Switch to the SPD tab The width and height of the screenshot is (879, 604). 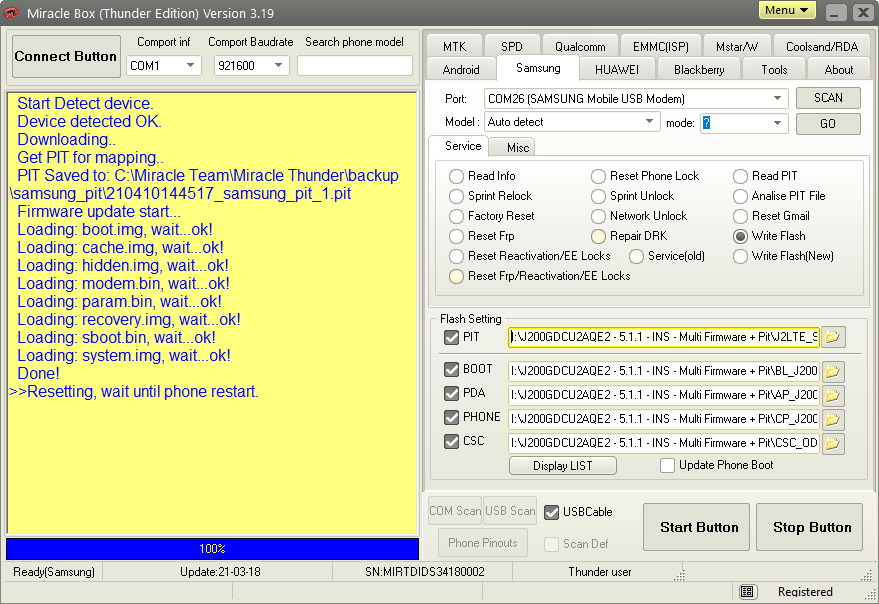click(x=512, y=47)
